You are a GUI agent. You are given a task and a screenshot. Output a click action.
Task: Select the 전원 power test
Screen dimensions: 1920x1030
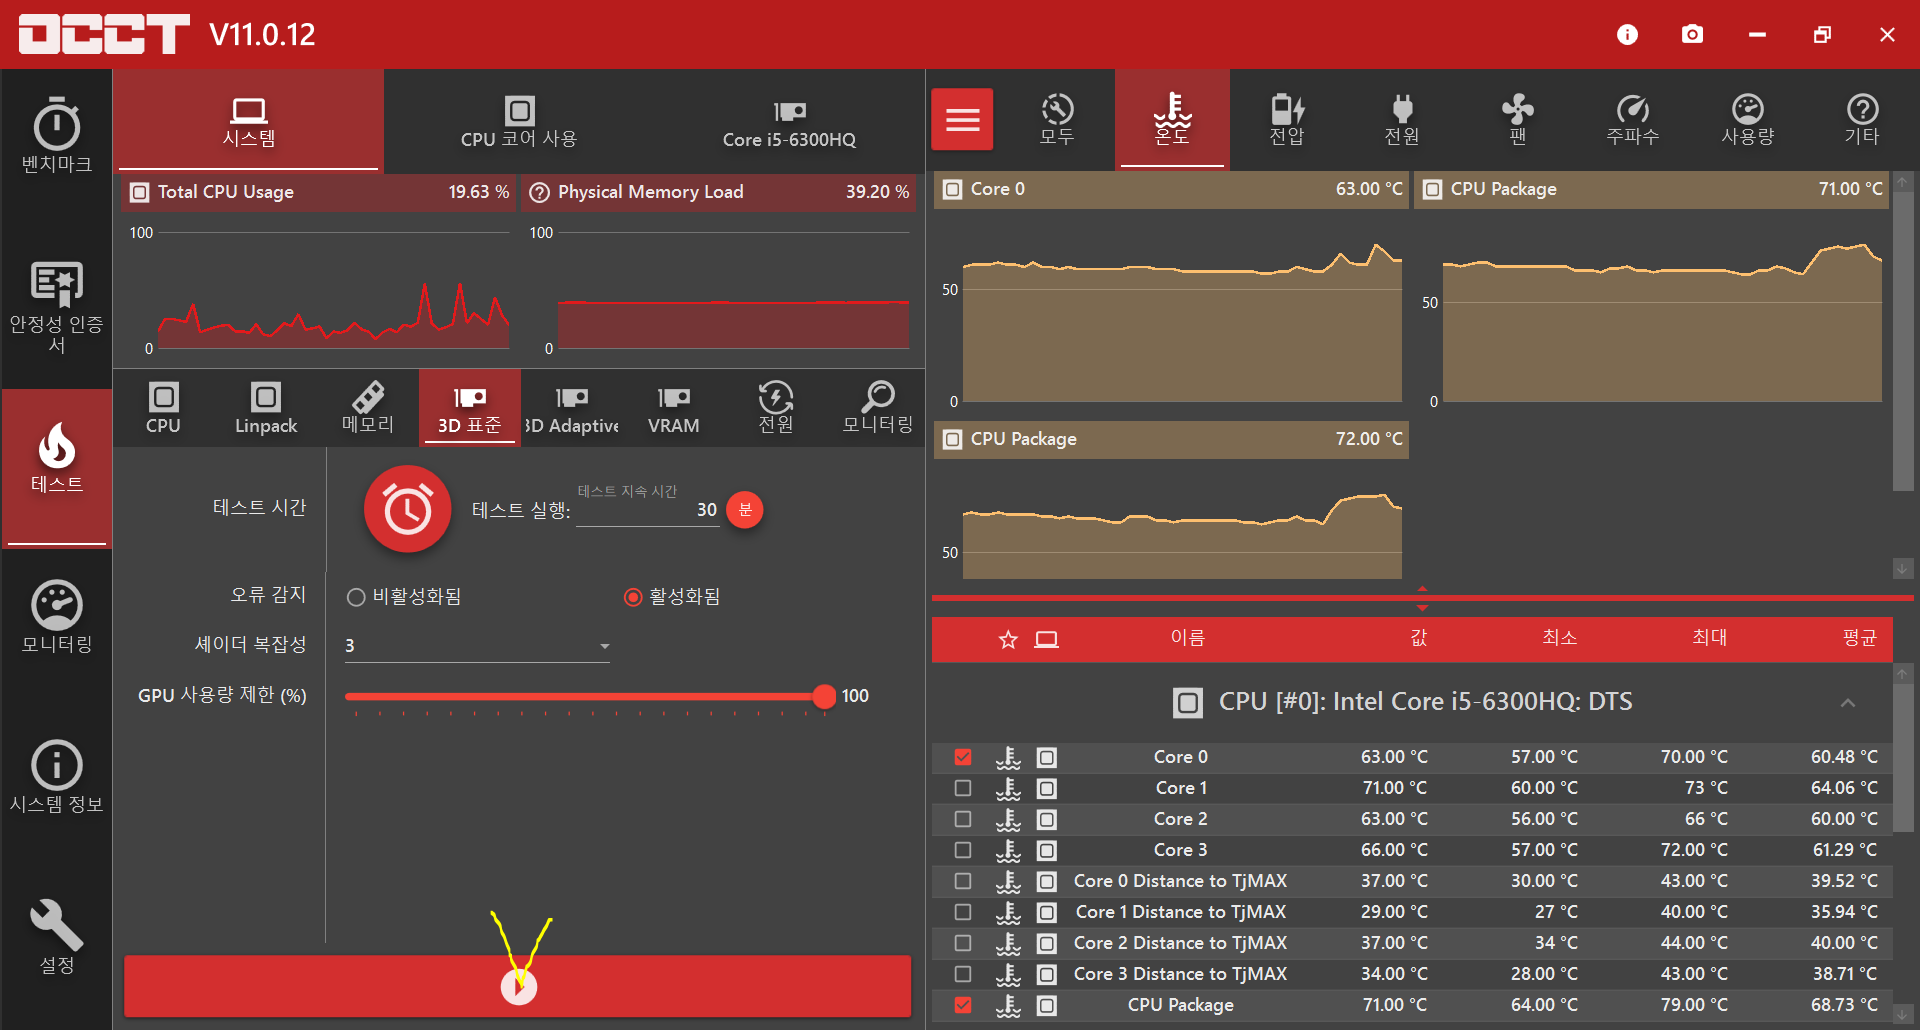776,408
